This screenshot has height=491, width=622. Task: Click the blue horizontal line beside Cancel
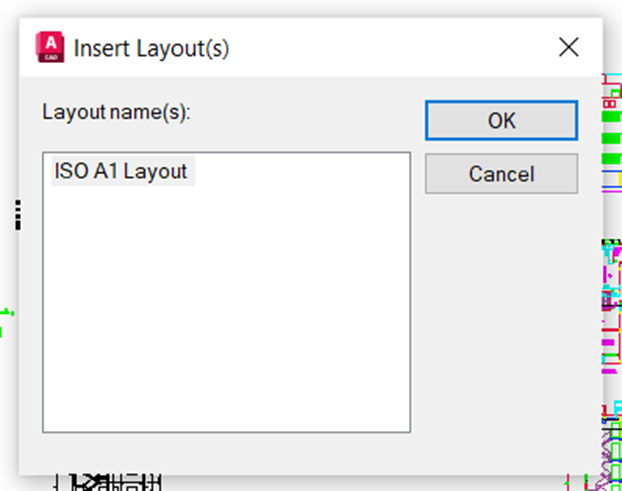pyautogui.click(x=612, y=171)
